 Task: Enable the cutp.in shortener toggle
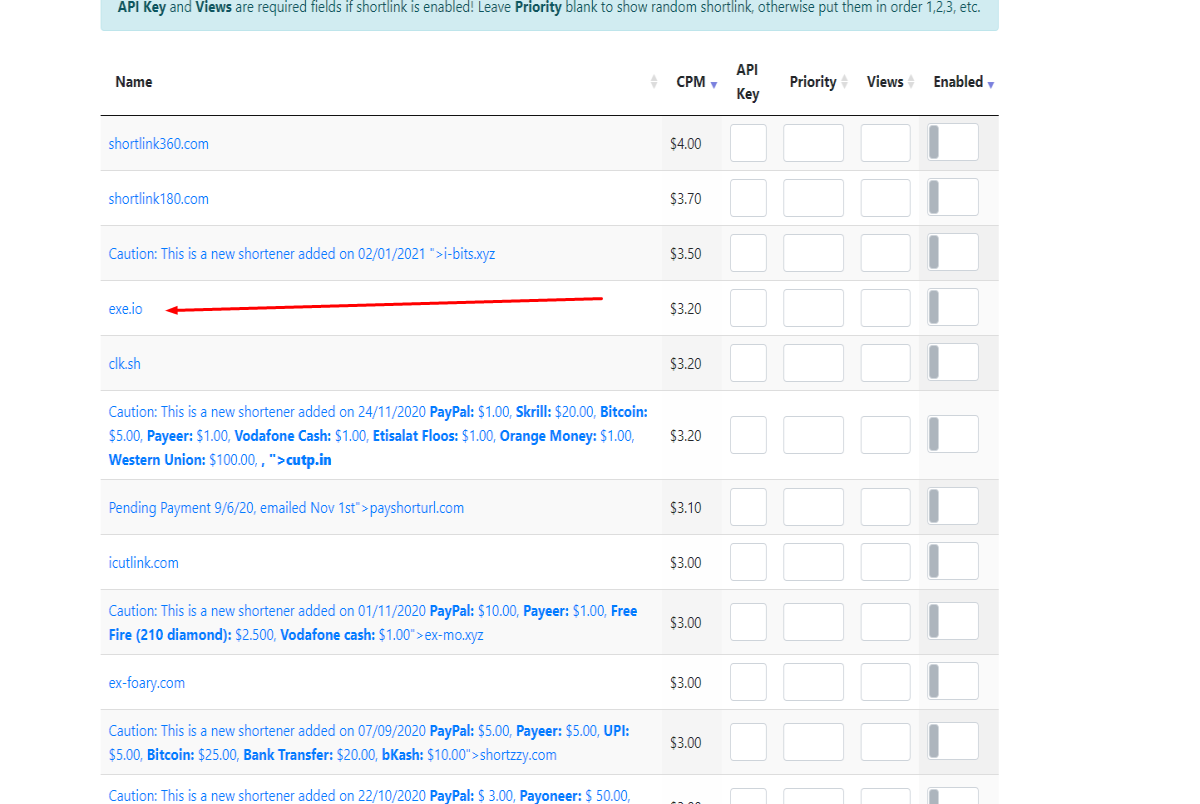(953, 435)
